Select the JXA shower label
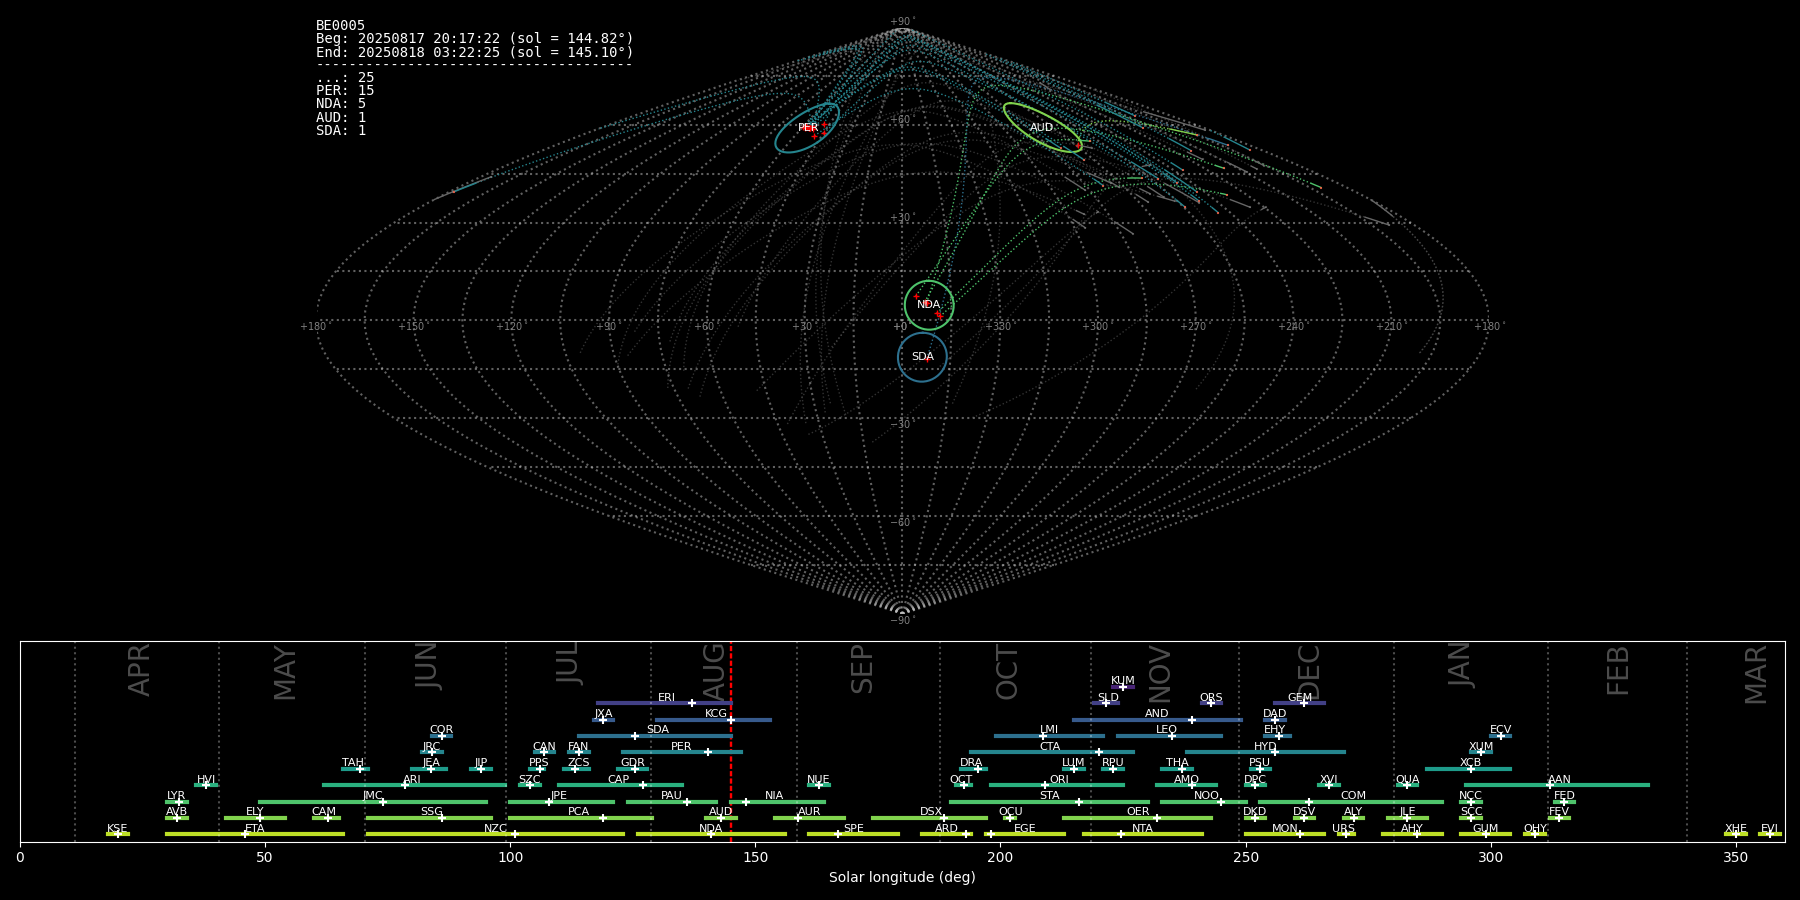1800x900 pixels. pos(603,714)
